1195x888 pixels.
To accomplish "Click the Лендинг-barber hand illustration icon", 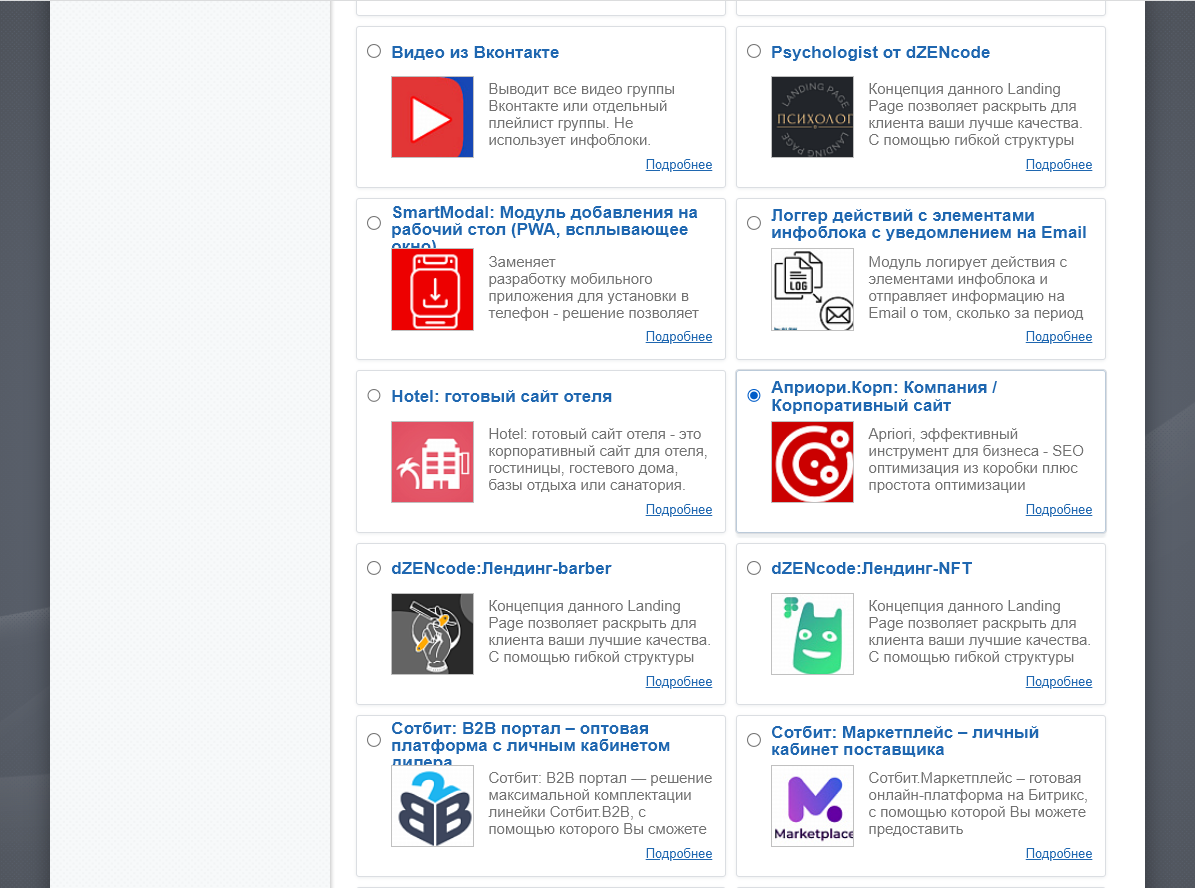I will coord(432,634).
